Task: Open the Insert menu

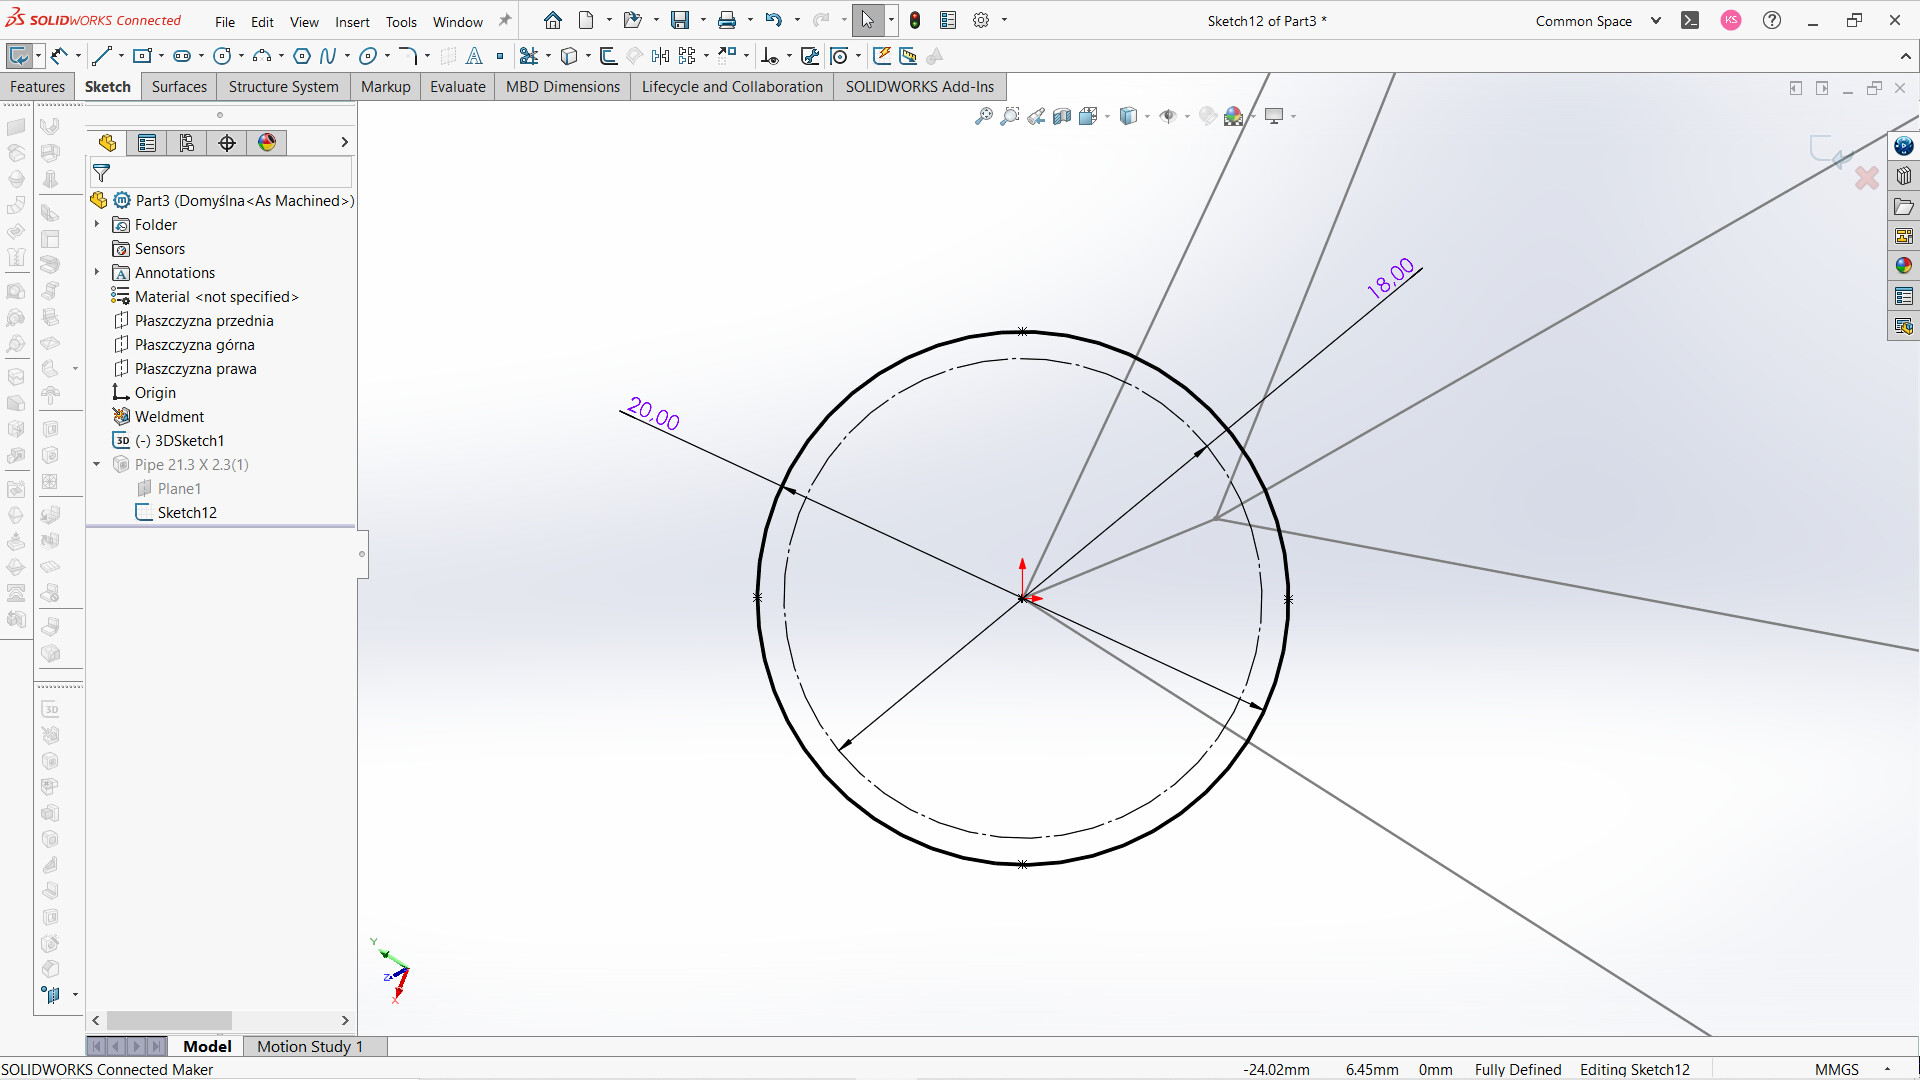Action: 351,22
